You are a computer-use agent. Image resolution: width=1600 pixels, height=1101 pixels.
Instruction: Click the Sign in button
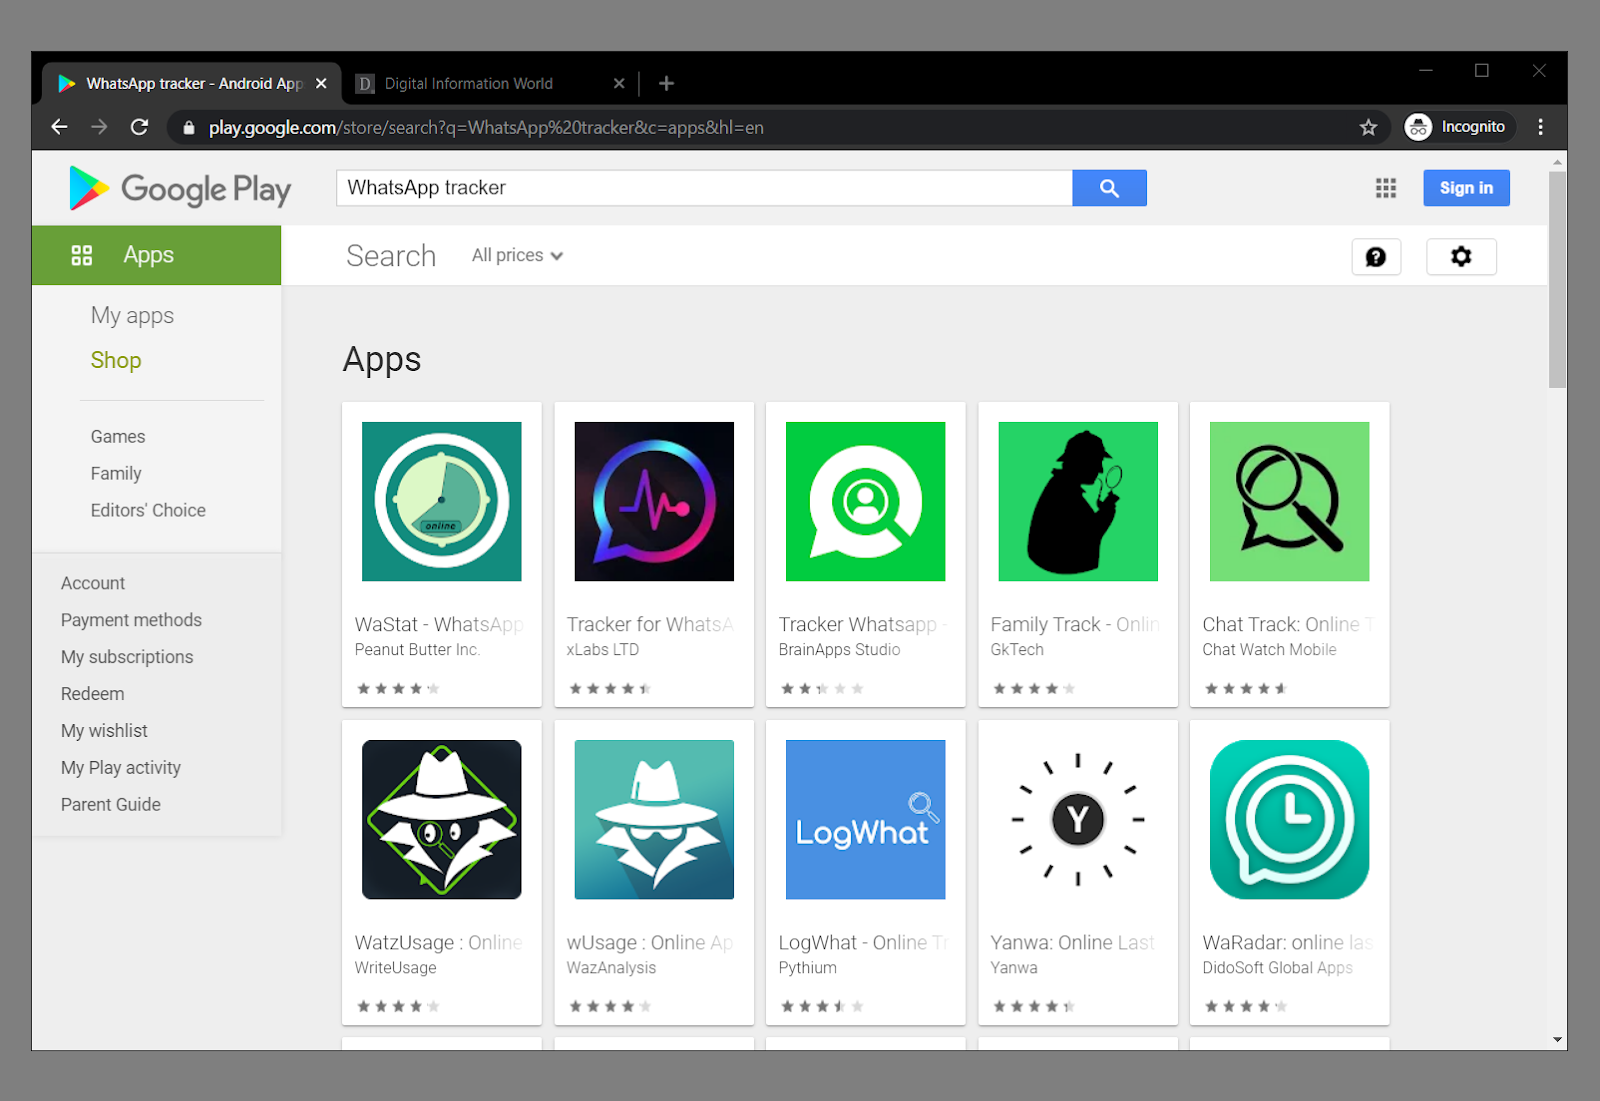(x=1466, y=188)
